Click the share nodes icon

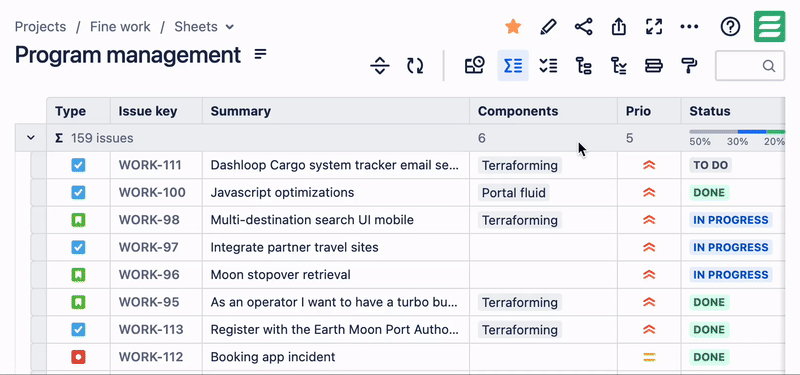(583, 27)
